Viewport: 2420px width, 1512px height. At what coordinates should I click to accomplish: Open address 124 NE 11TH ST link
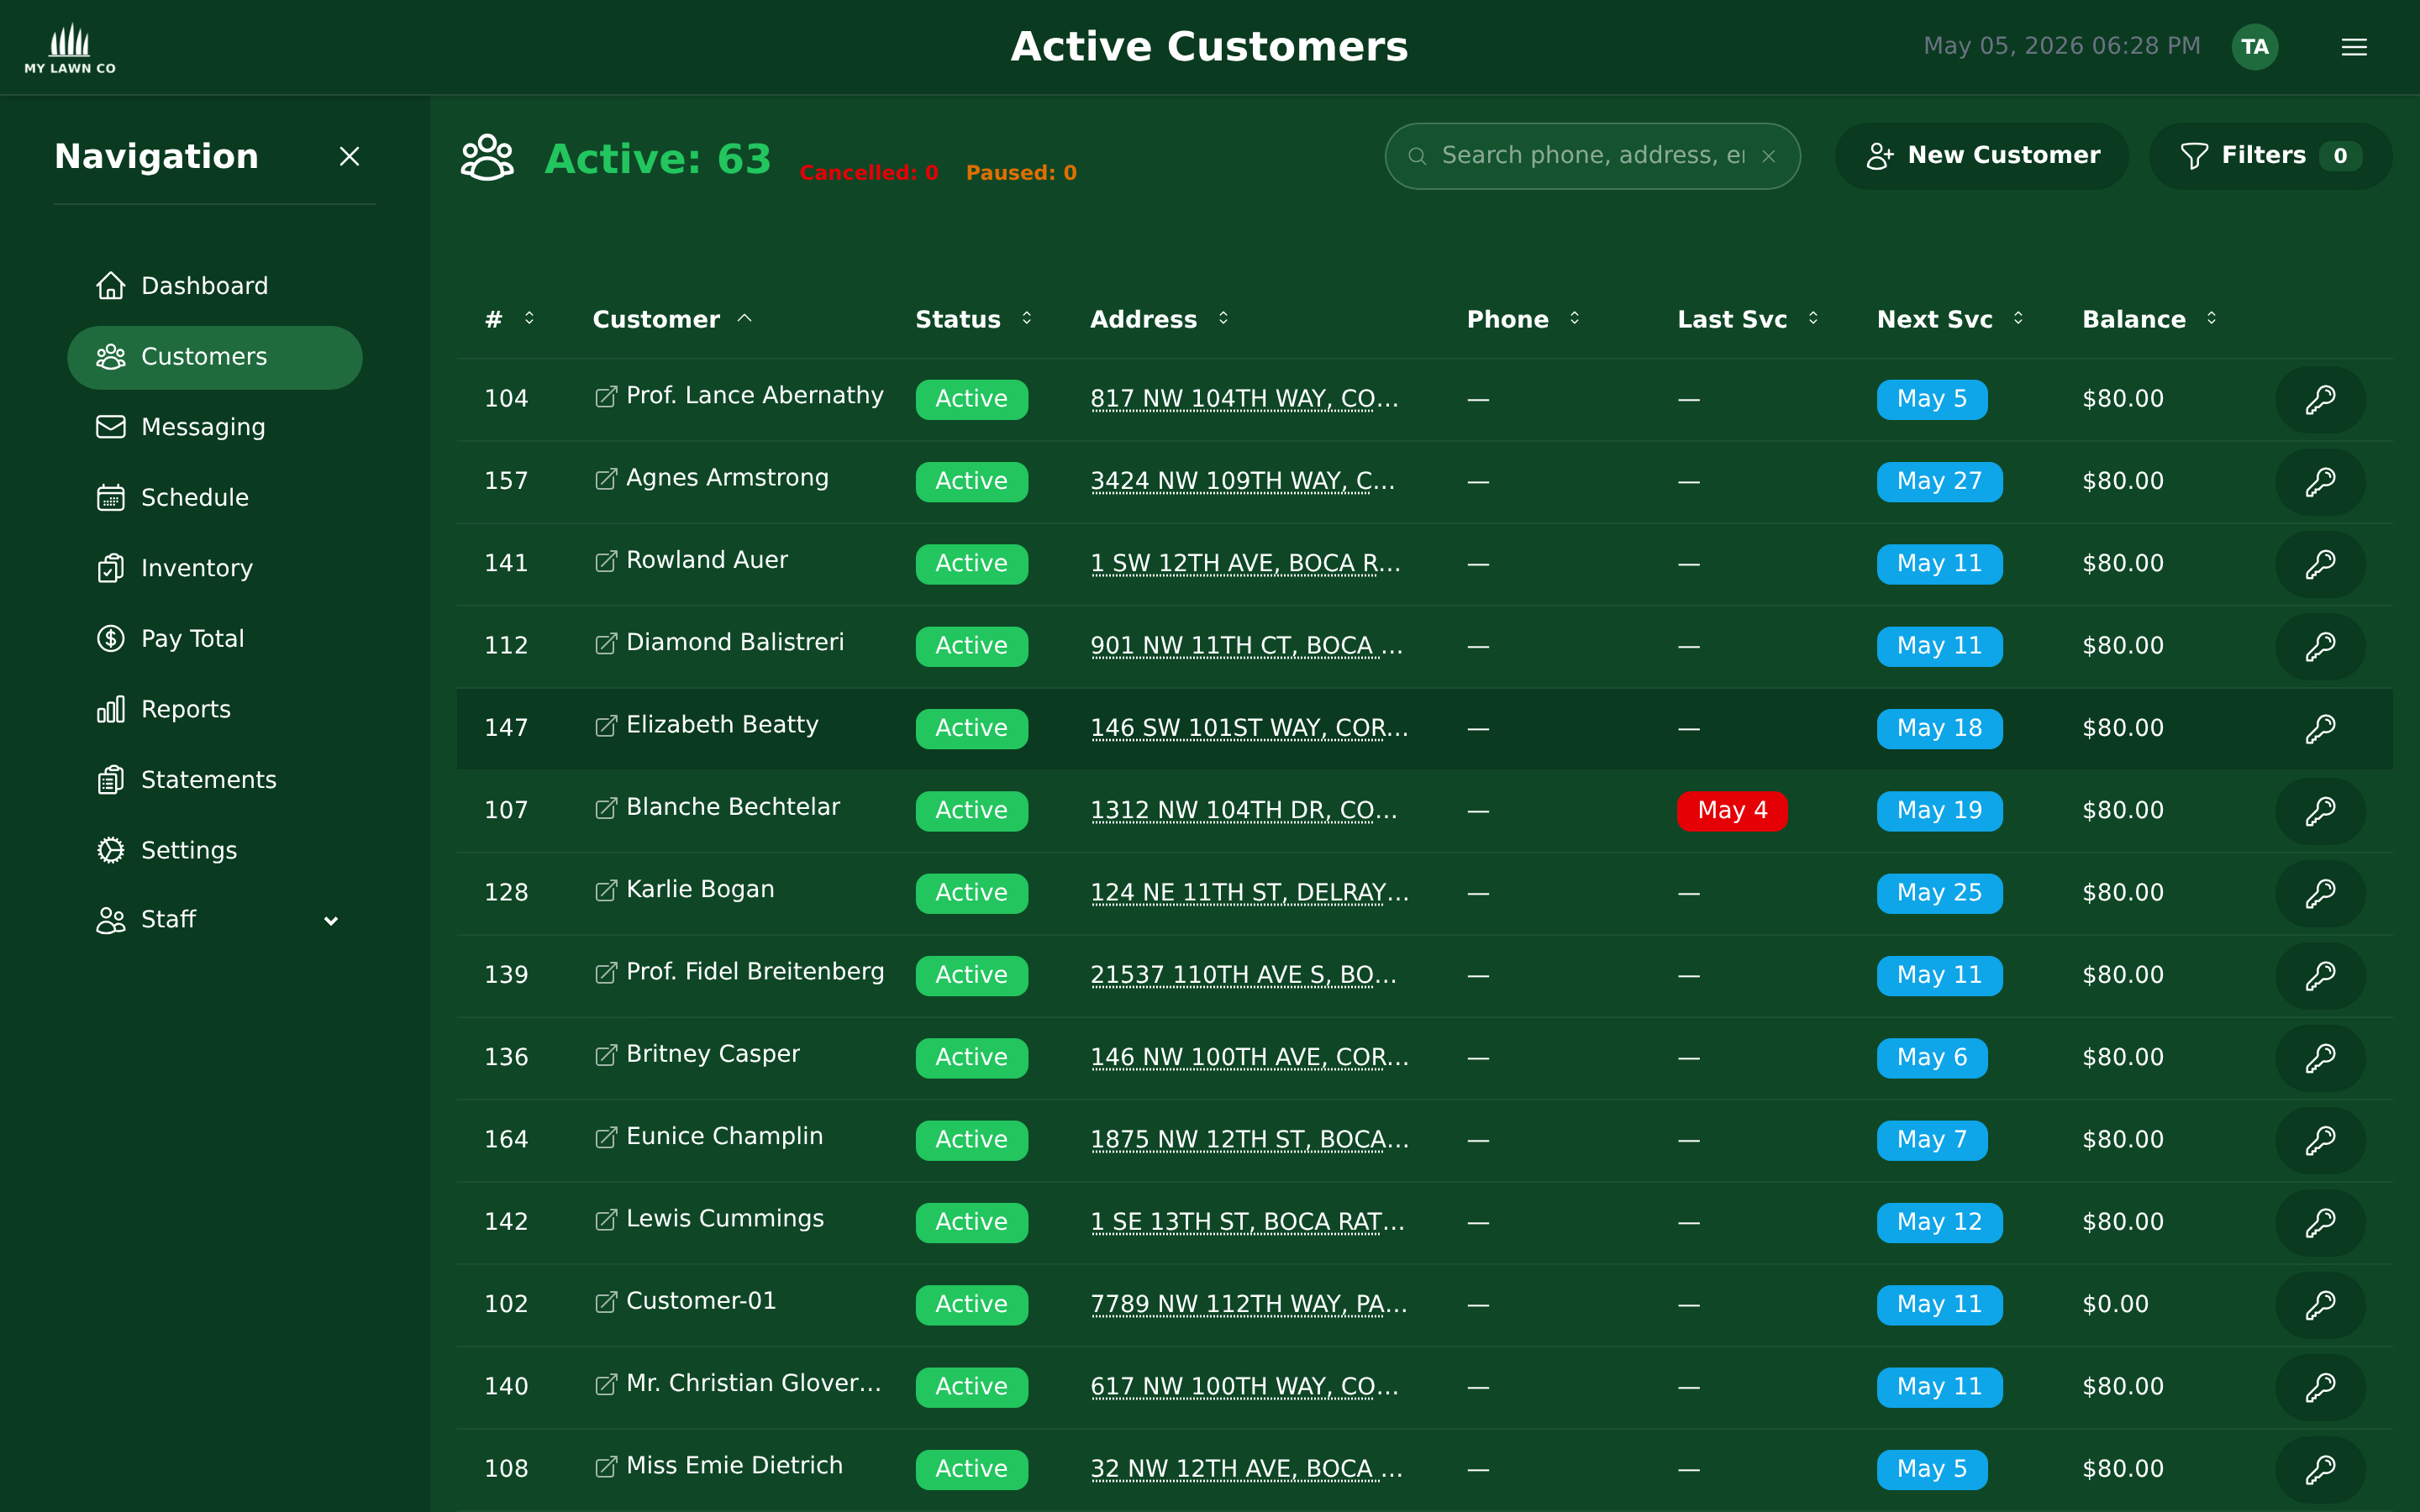[x=1250, y=893]
